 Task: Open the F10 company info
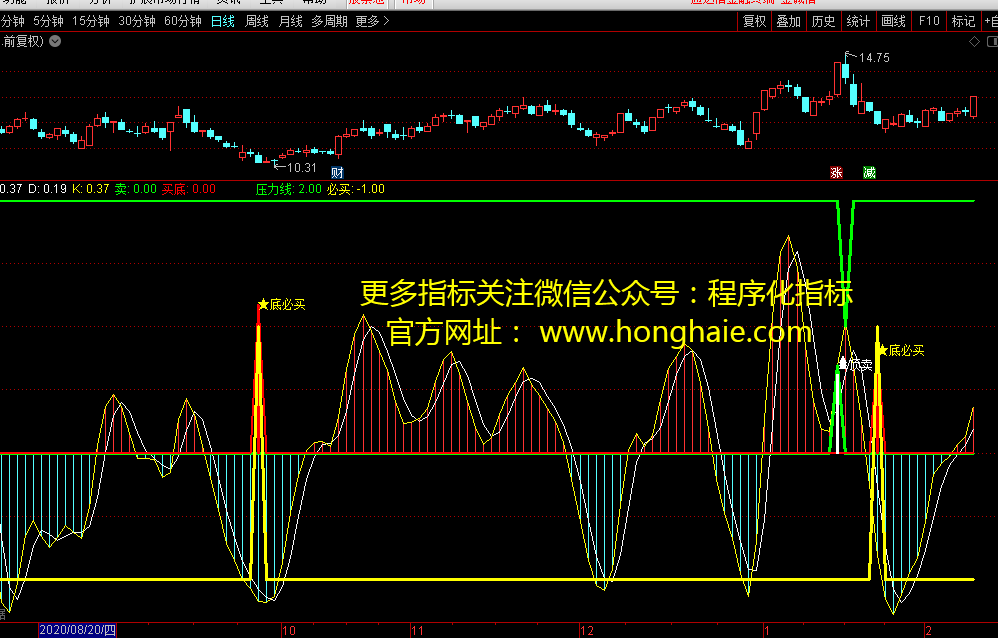click(929, 21)
